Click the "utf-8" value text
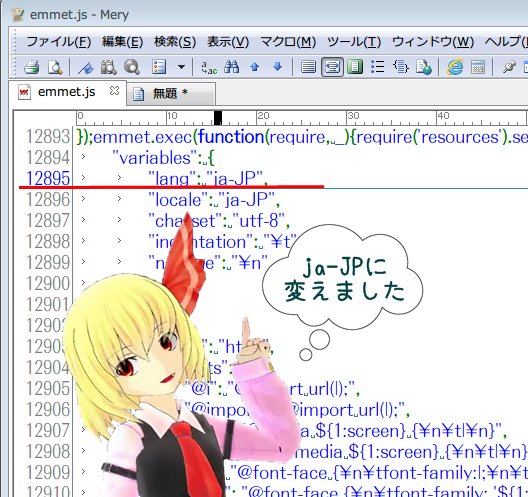The width and height of the screenshot is (528, 497). click(259, 221)
